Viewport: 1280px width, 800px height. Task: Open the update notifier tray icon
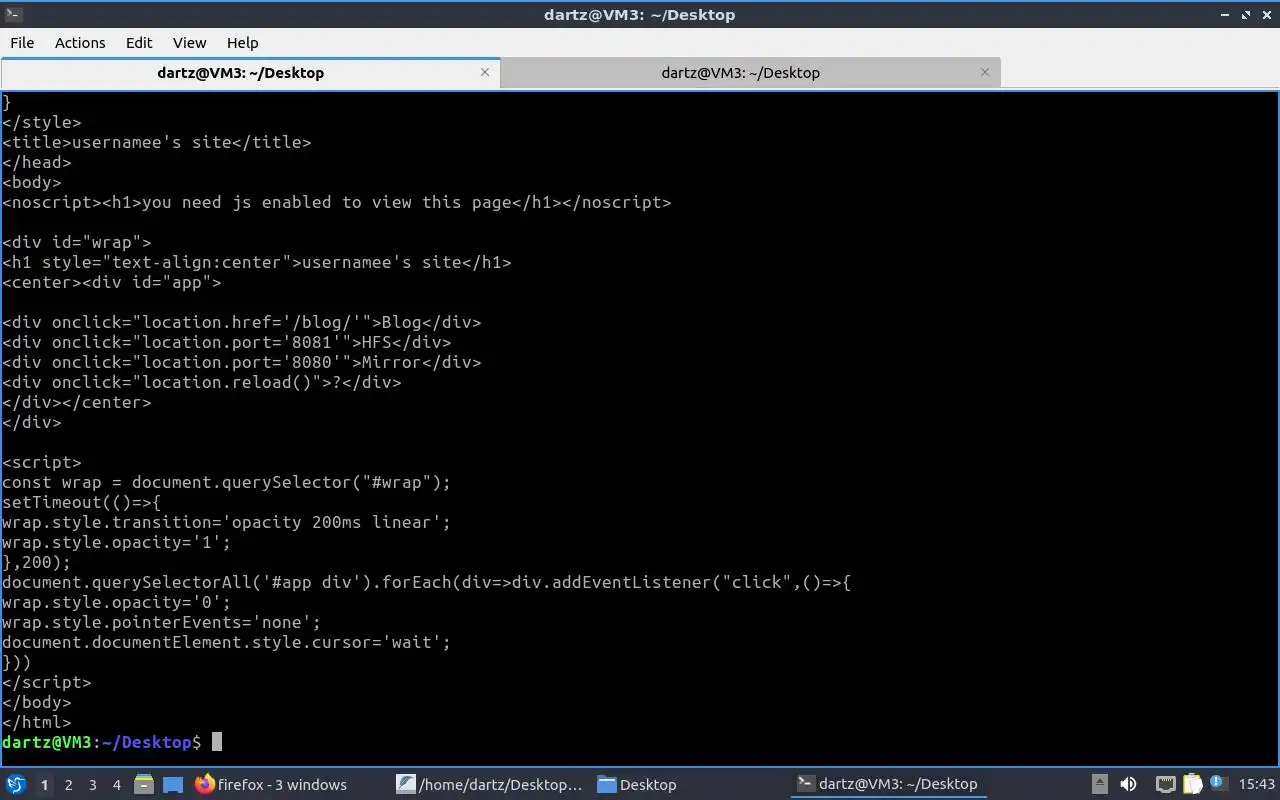(x=1217, y=784)
